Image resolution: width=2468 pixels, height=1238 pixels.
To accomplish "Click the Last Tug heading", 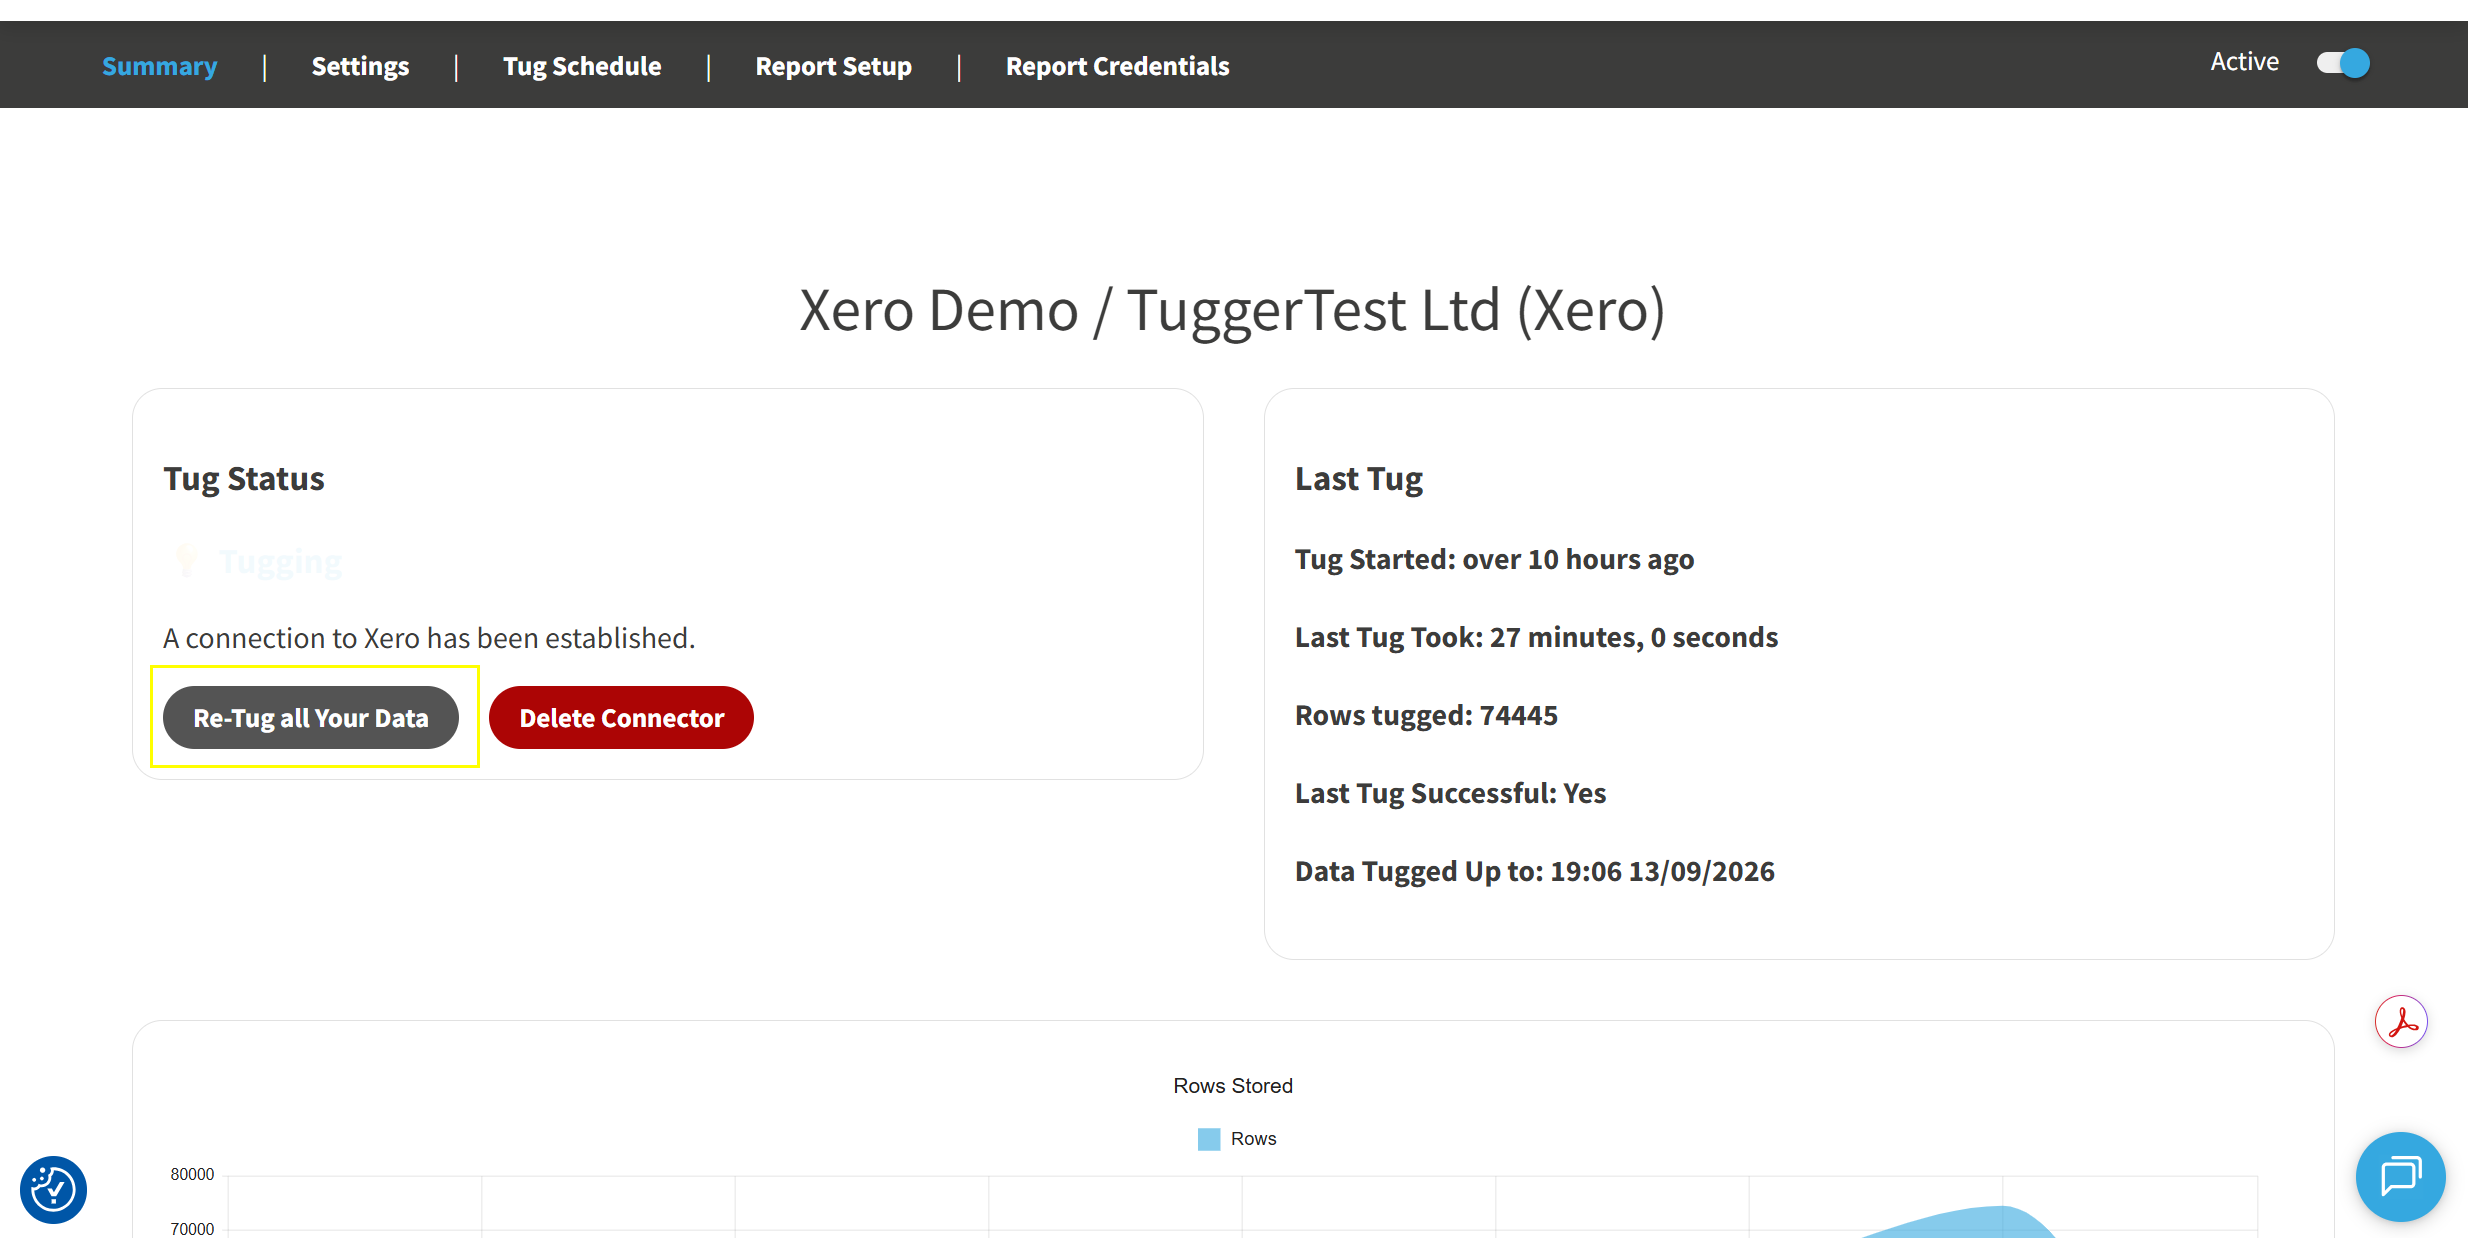I will click(x=1359, y=479).
